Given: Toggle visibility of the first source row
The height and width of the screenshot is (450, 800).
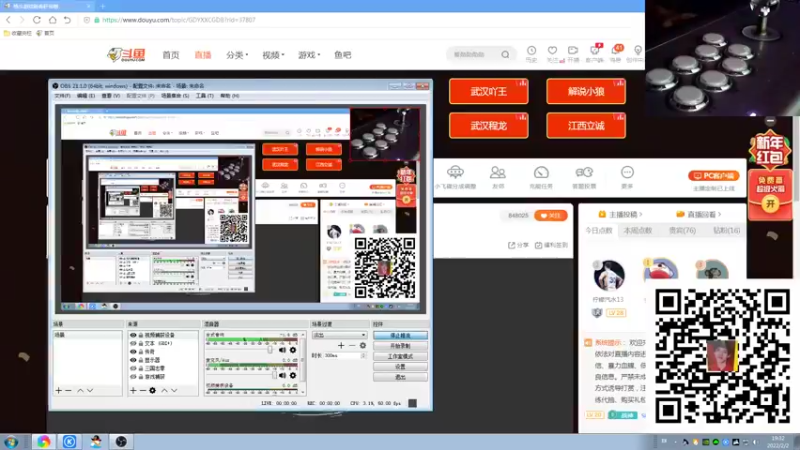Looking at the screenshot, I should click(133, 335).
